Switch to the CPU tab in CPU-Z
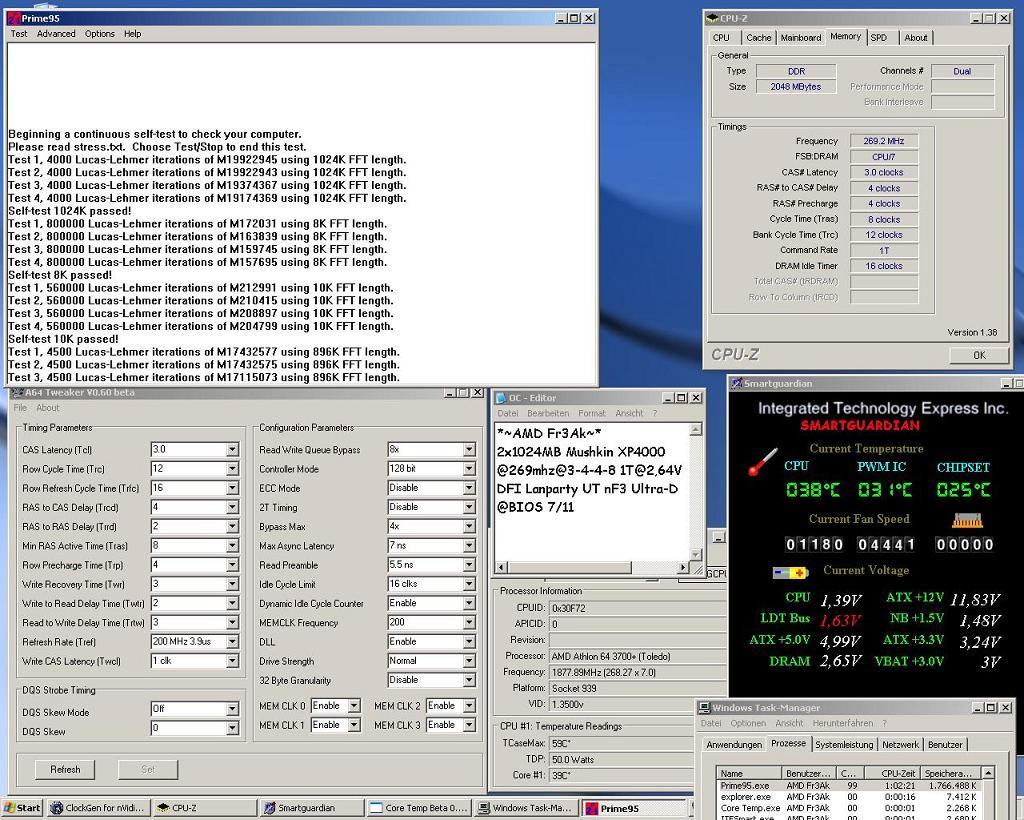1024x820 pixels. click(722, 38)
